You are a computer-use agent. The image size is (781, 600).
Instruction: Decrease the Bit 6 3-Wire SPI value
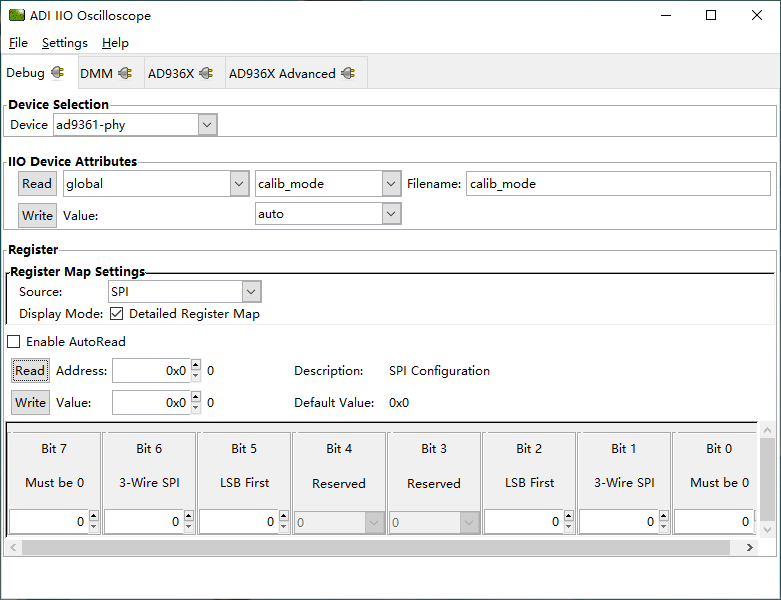[189, 527]
